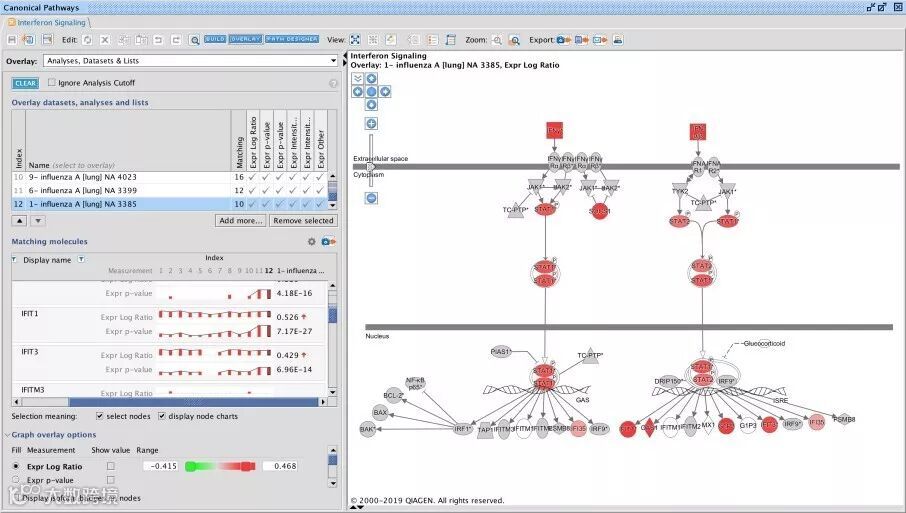Screen dimensions: 906x513
Task: Click the OVERLAY toolbar button
Action: pos(246,39)
